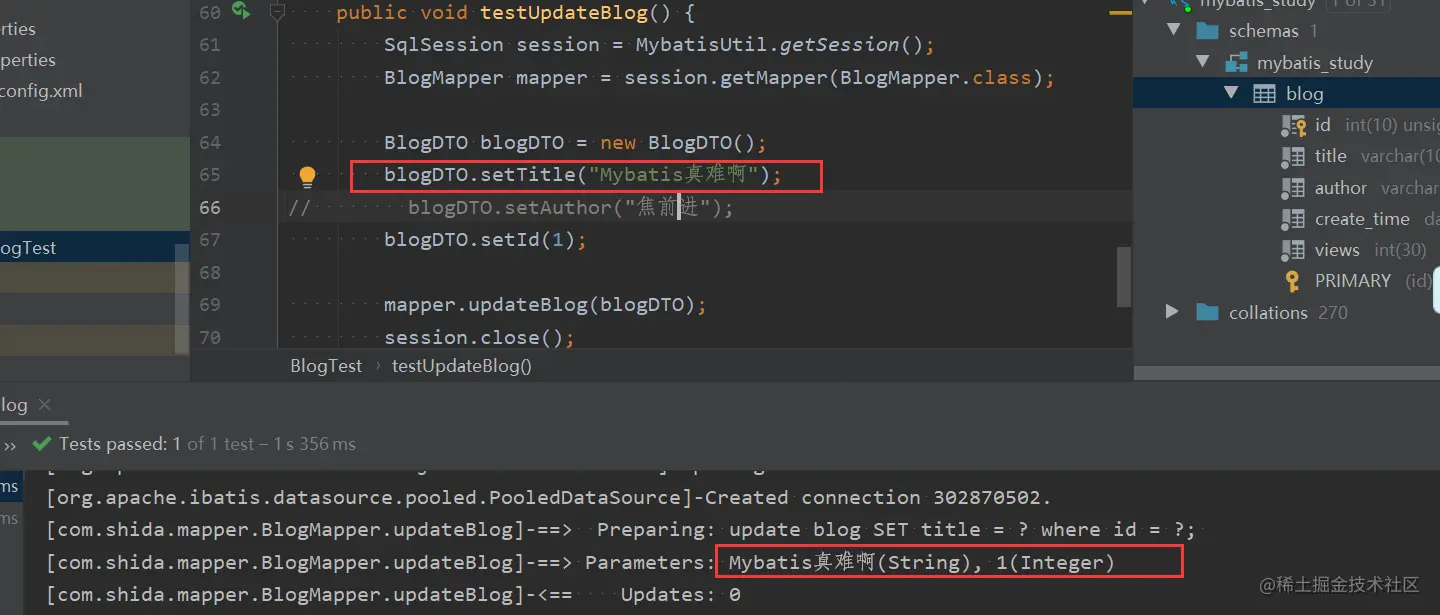Click the blogDTO.setId(1) statement
This screenshot has height=615, width=1440.
point(485,240)
